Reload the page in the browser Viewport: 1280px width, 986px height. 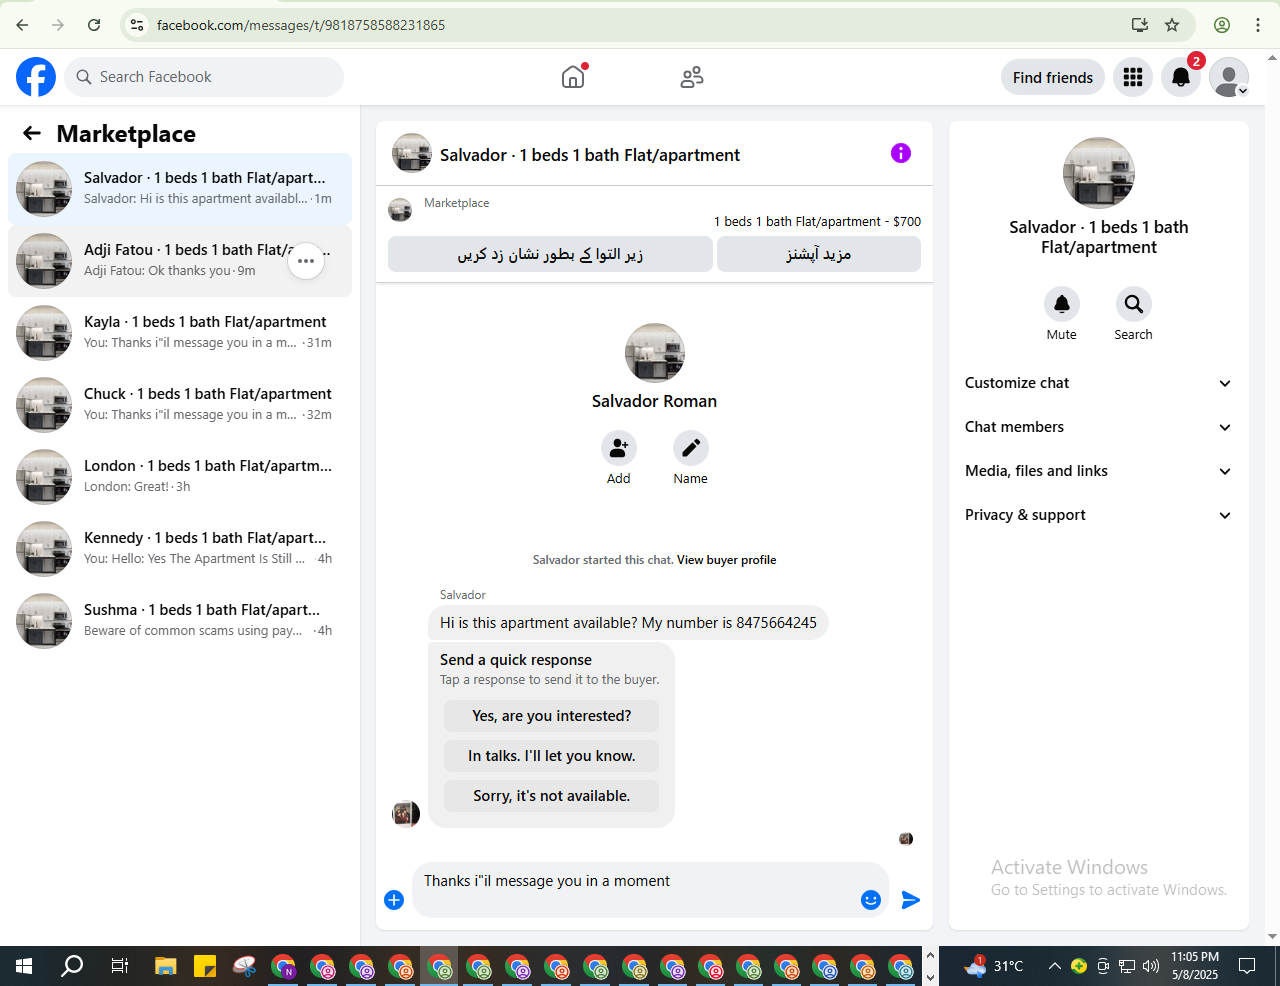[94, 25]
